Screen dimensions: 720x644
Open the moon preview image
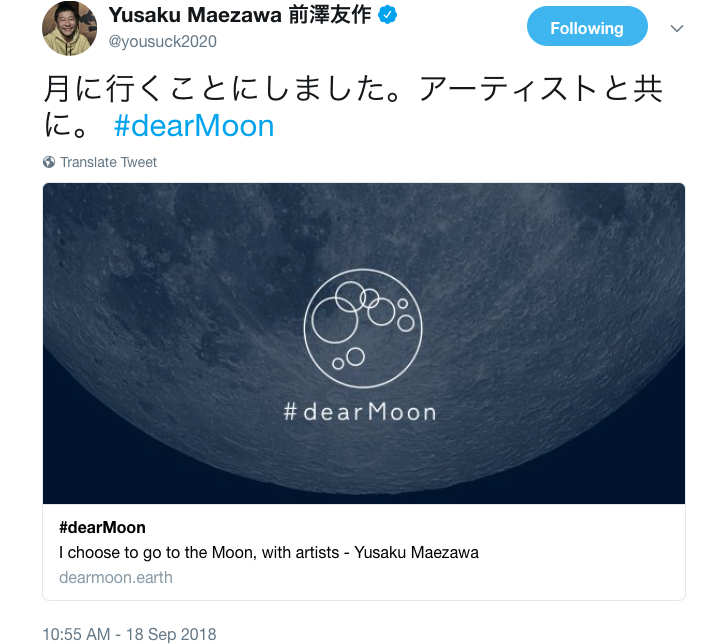tap(364, 343)
